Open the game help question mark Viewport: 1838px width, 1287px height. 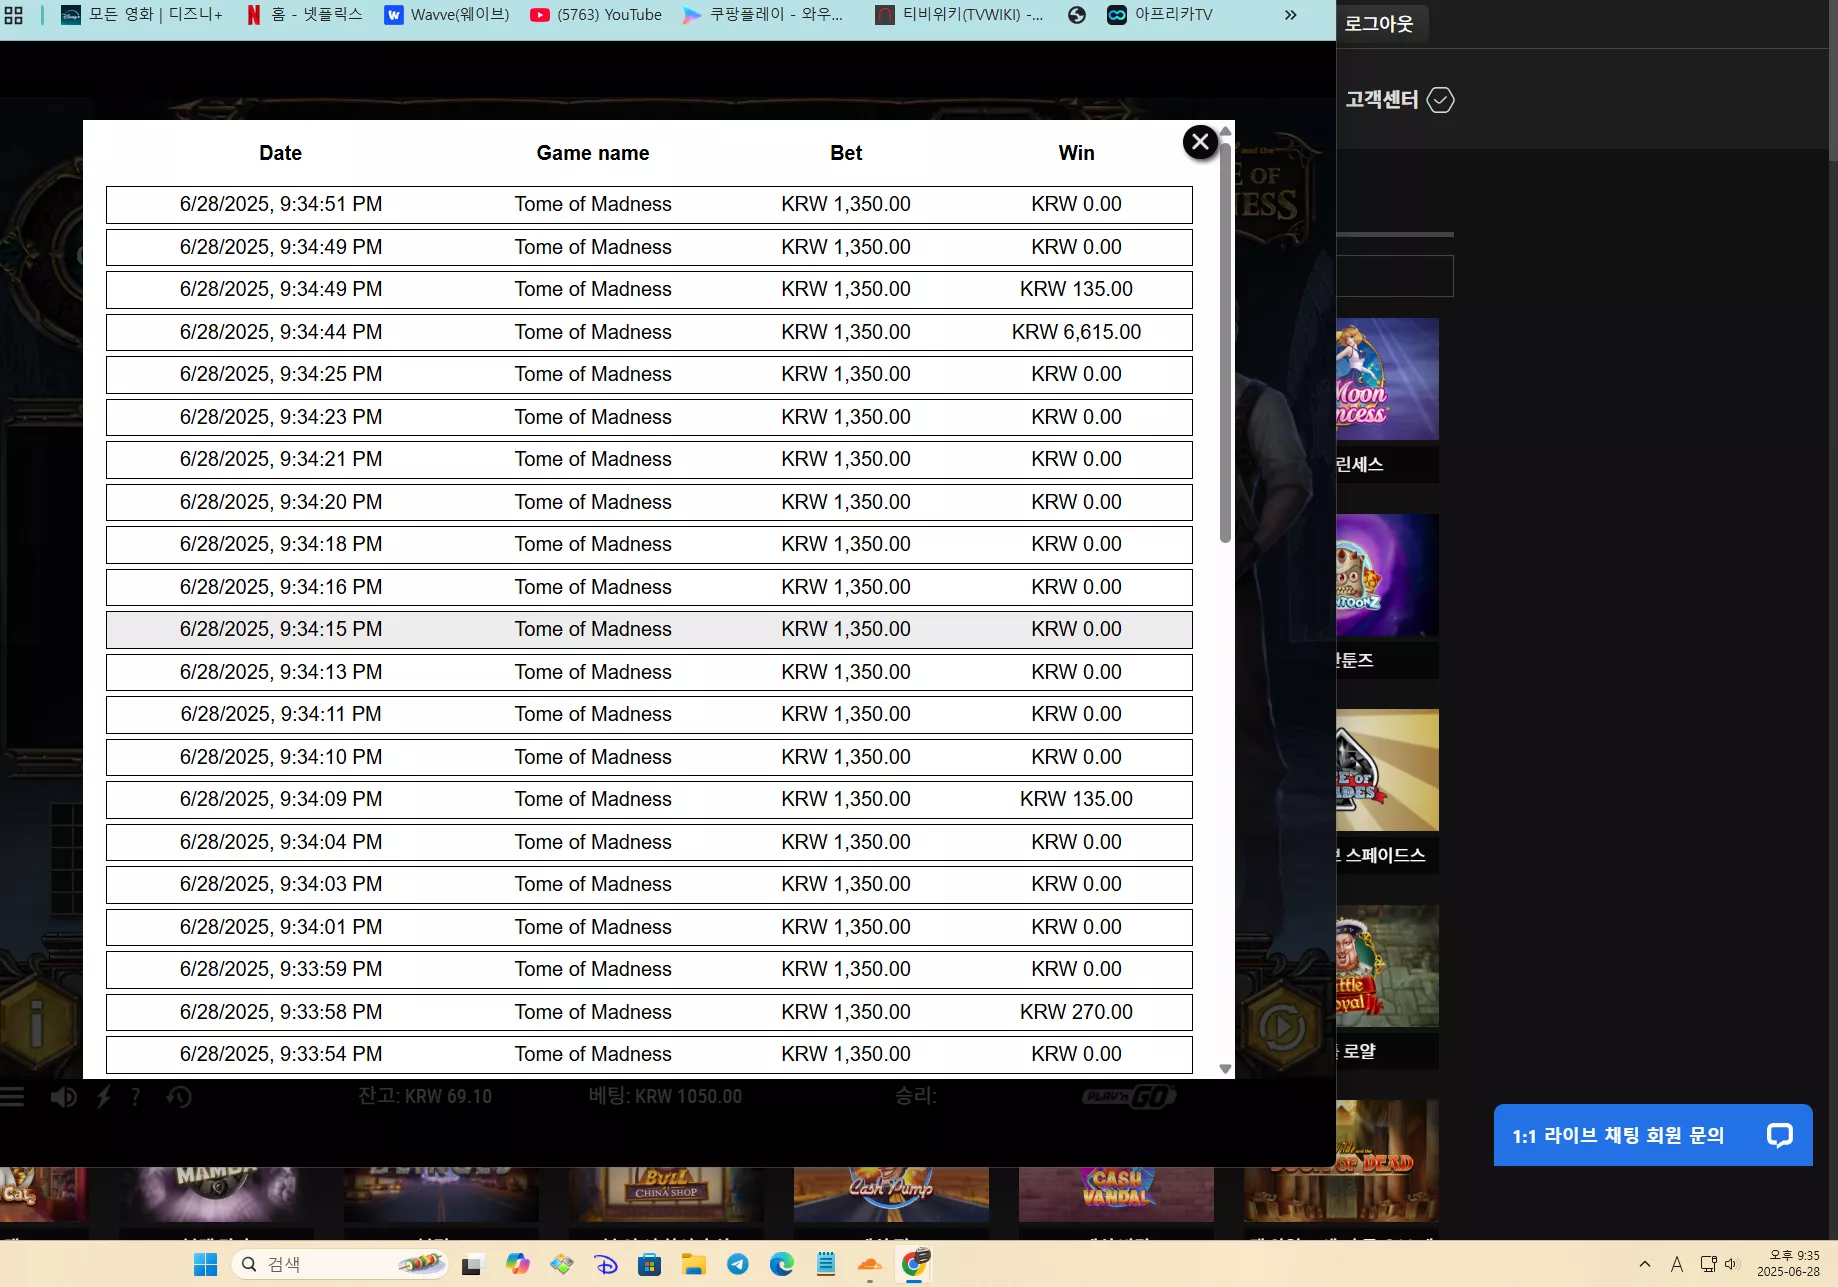[x=135, y=1097]
